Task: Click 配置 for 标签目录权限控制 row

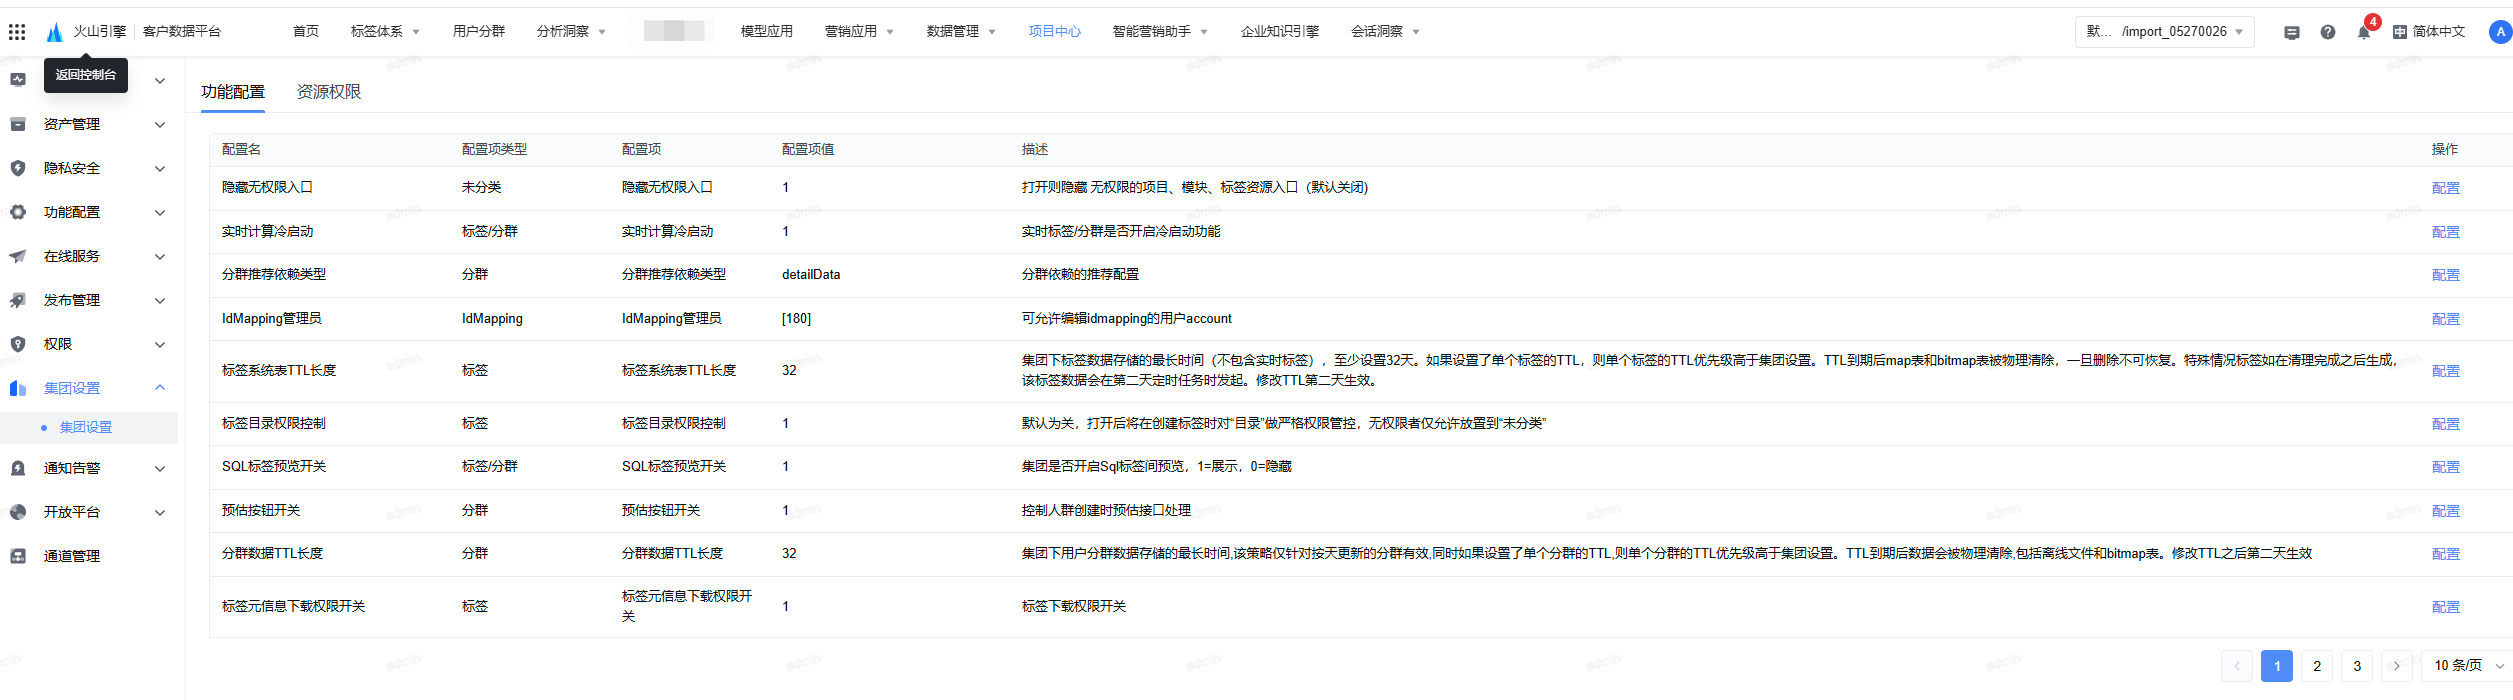Action: [x=2446, y=424]
